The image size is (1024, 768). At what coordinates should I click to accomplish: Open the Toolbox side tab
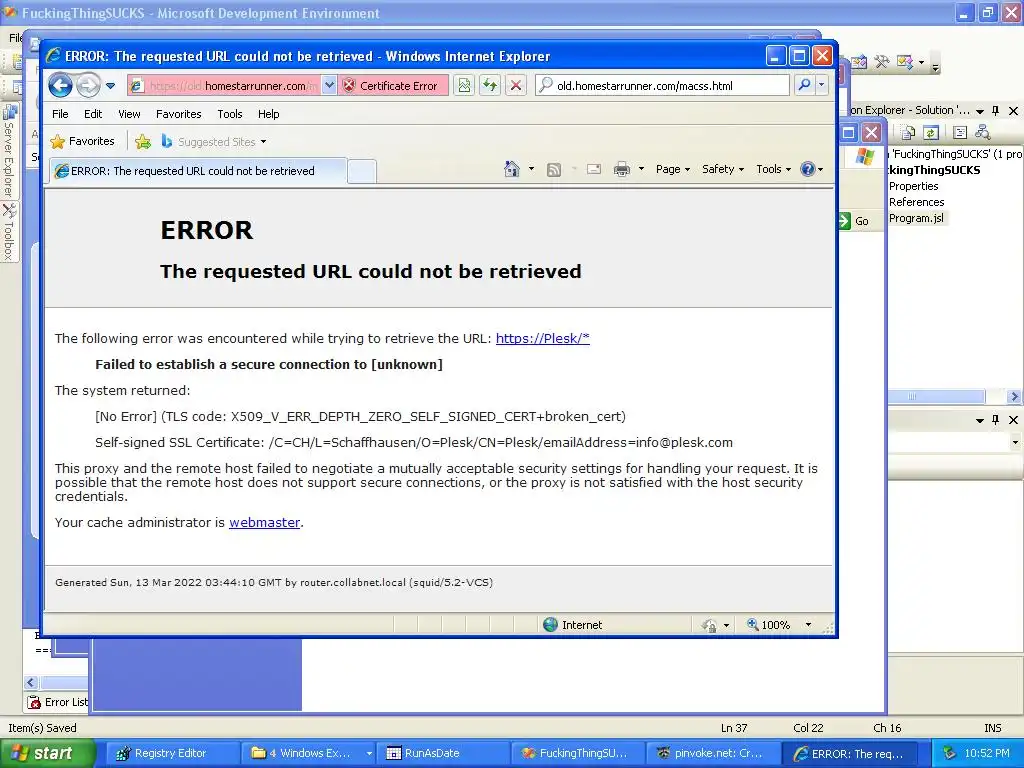9,232
